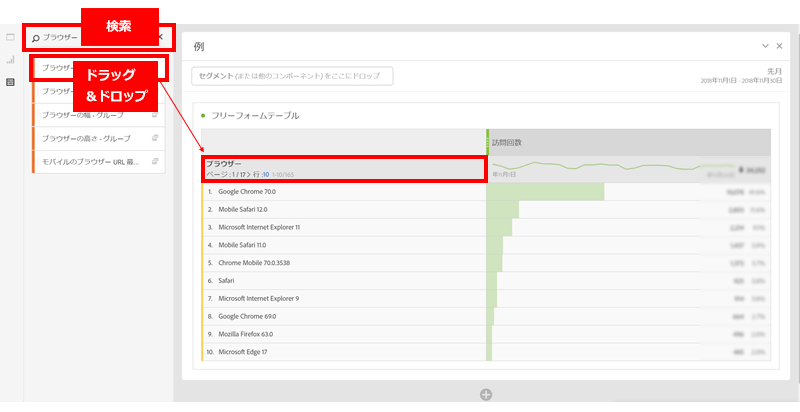
Task: Click the 訪問回数 sparkline trend cell
Action: pyautogui.click(x=629, y=169)
